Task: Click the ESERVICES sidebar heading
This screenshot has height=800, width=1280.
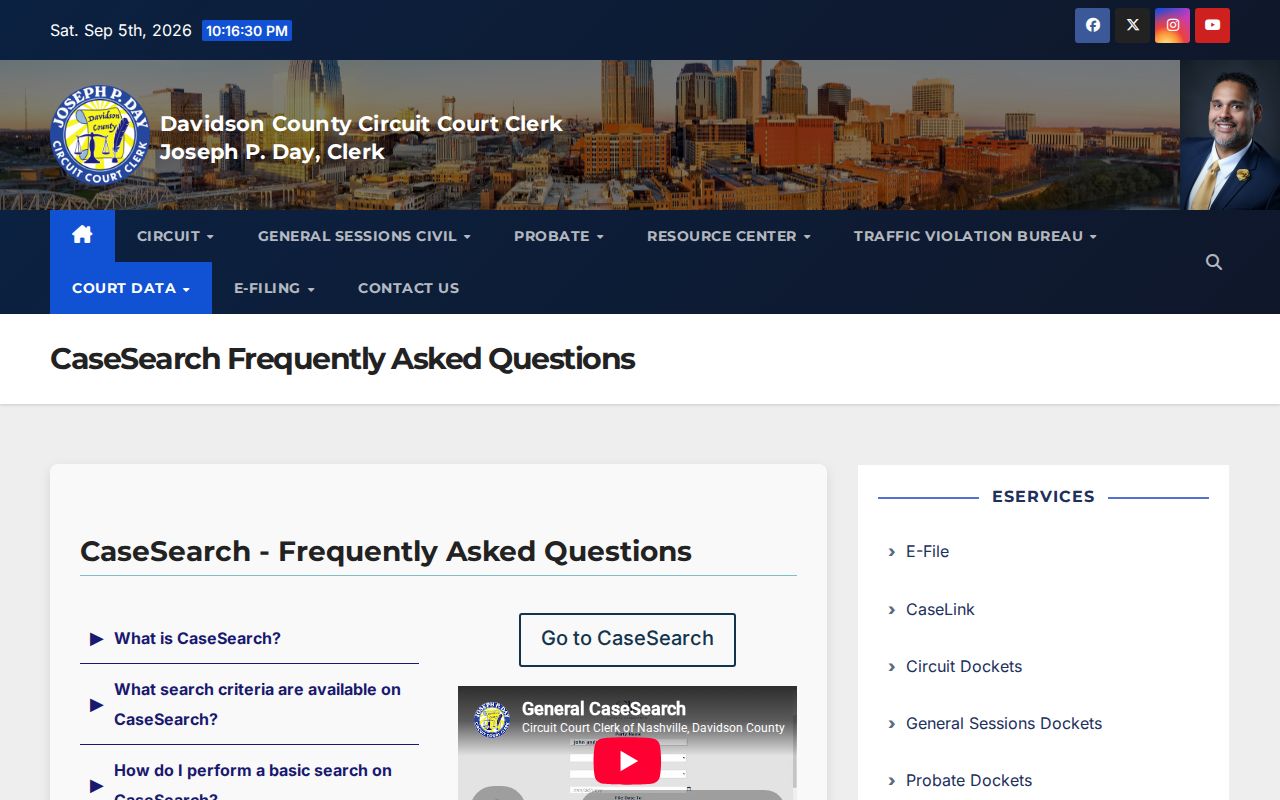Action: click(x=1043, y=496)
